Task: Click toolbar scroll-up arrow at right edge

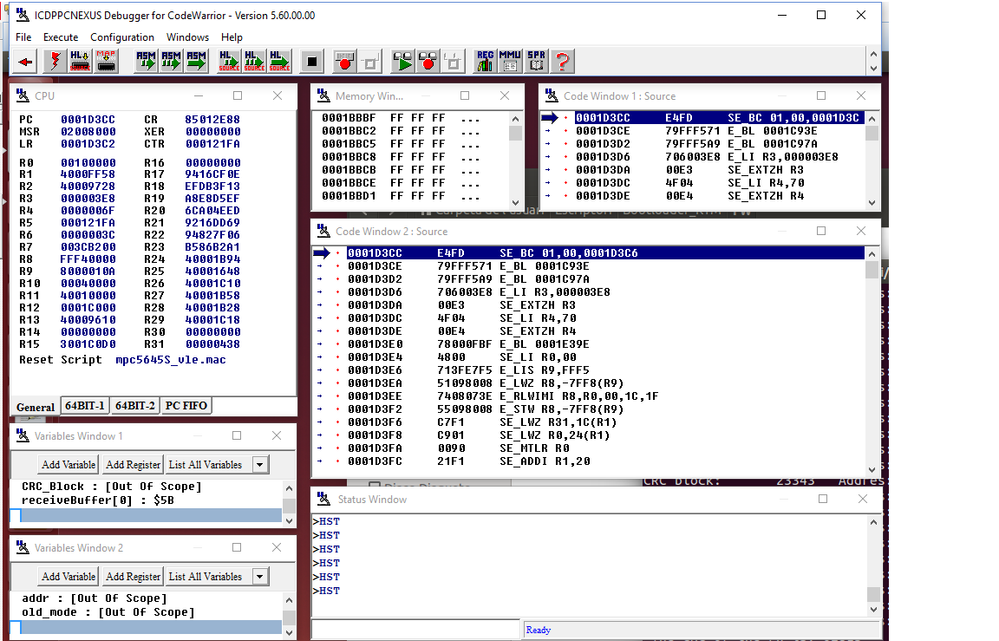Action: (873, 55)
